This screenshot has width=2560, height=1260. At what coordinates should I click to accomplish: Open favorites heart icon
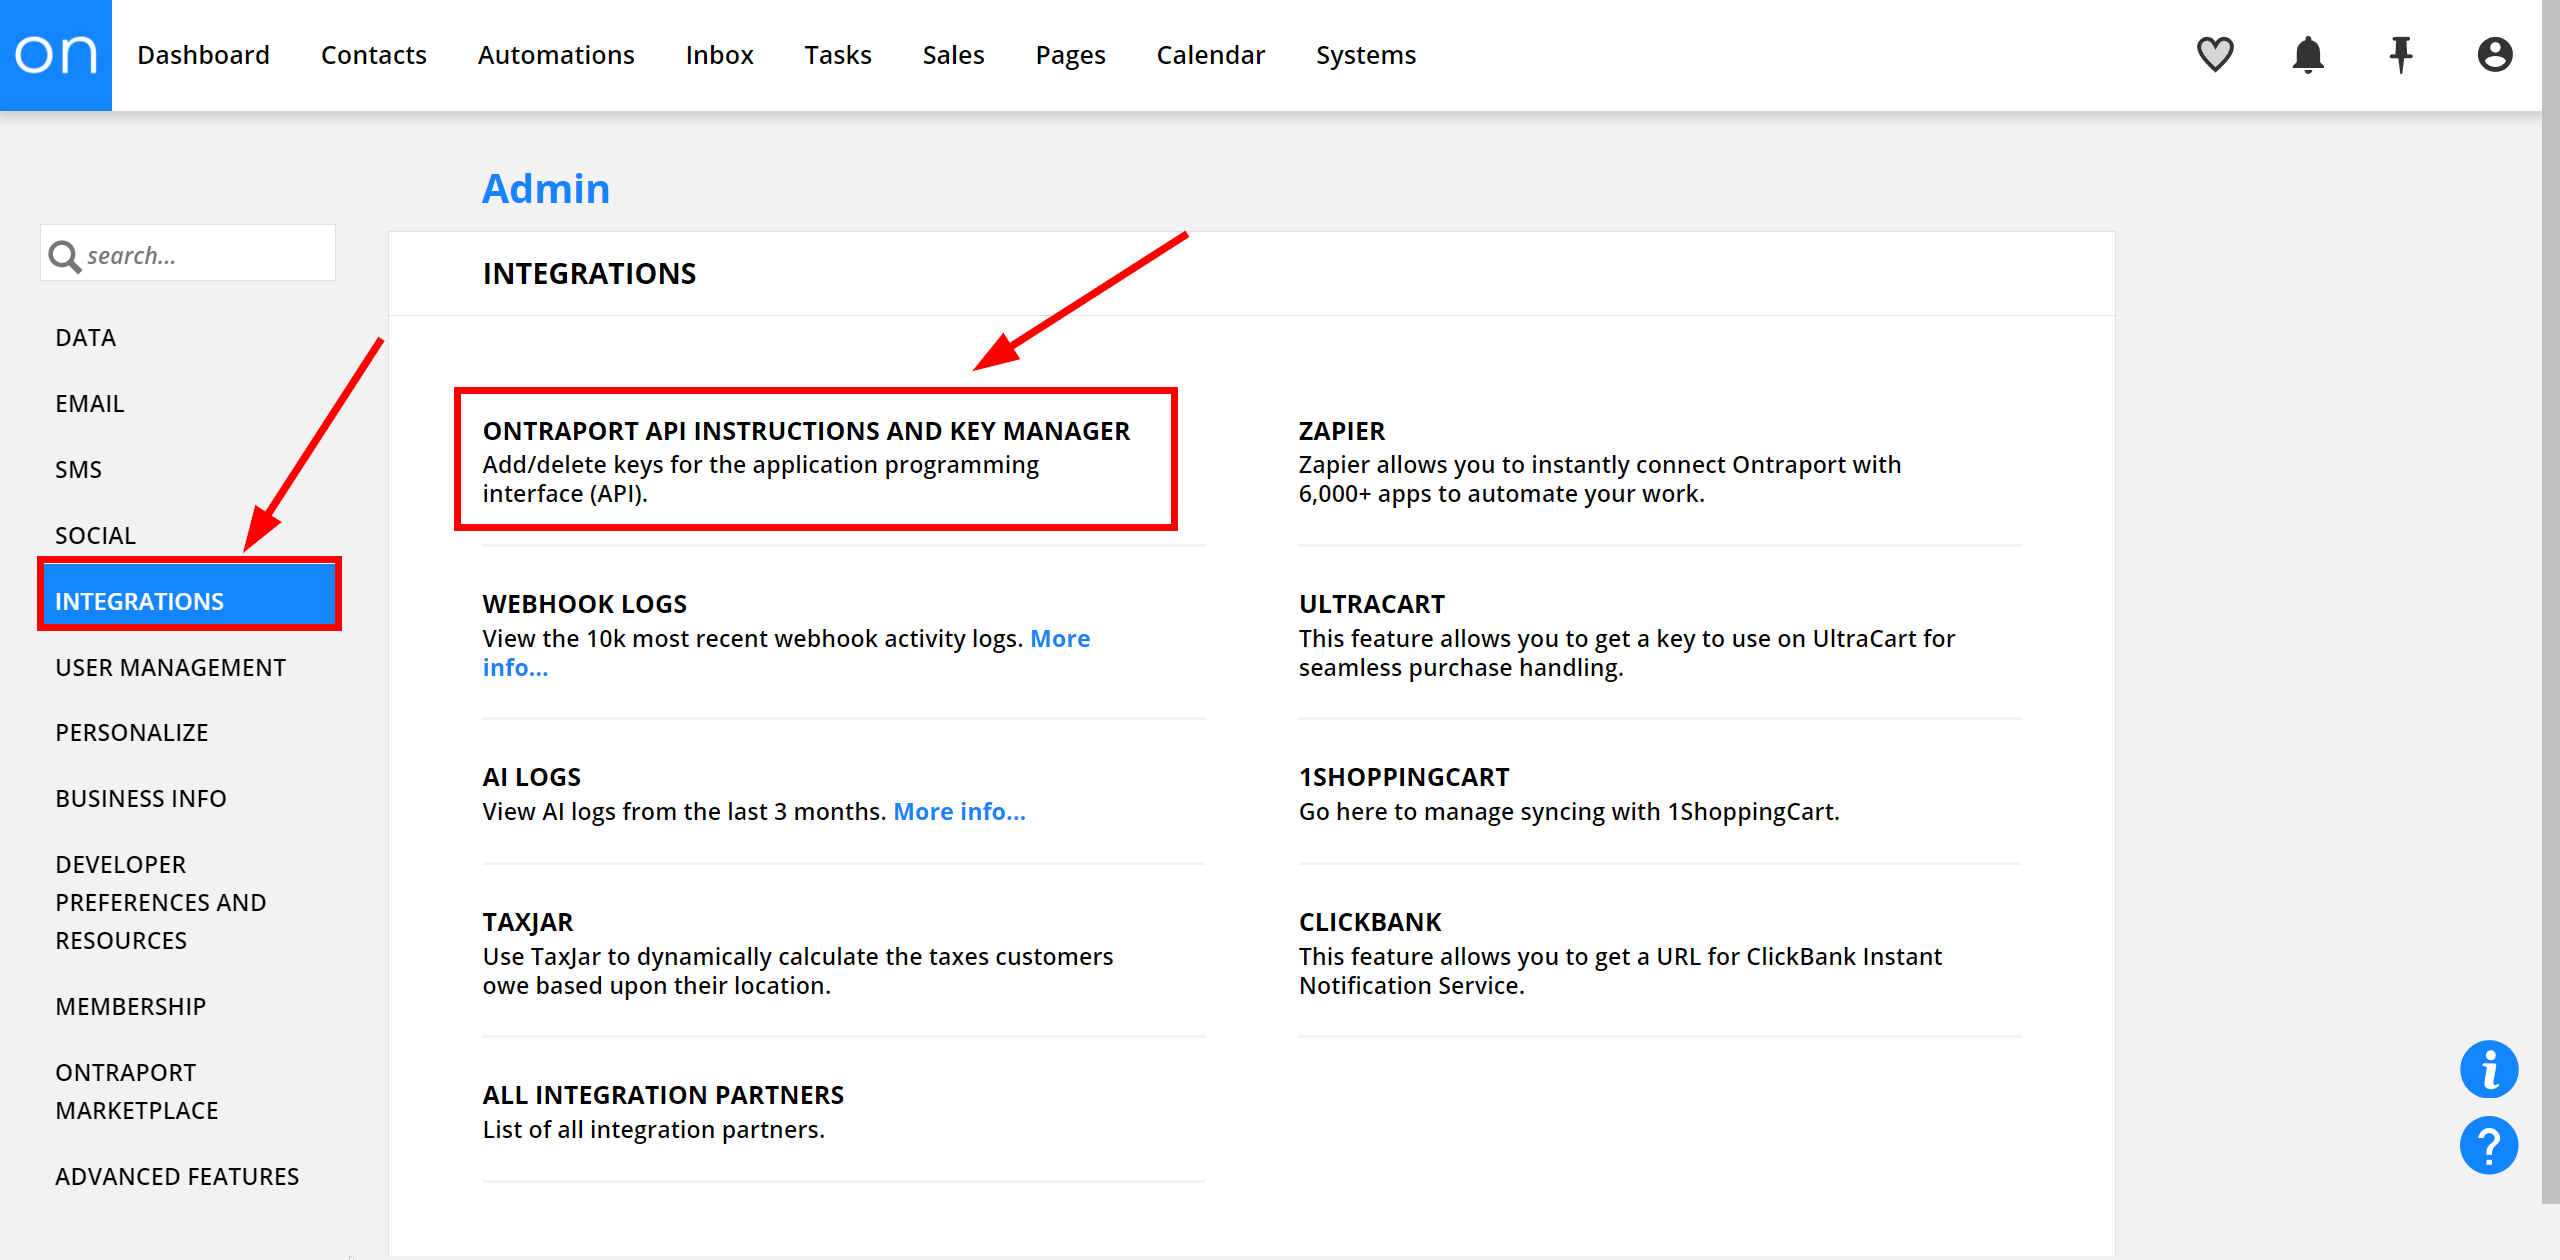[2215, 55]
